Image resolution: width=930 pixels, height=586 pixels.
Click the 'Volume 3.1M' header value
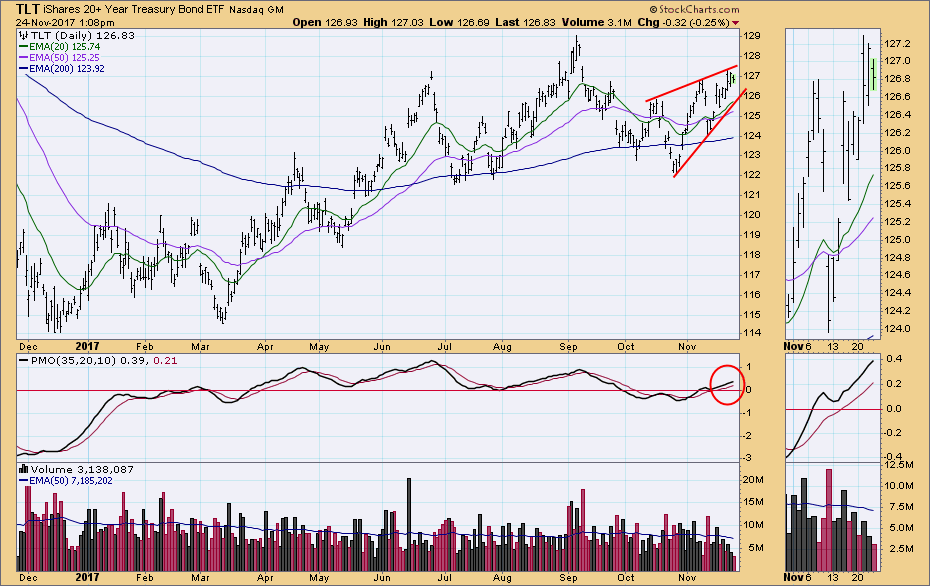click(x=596, y=23)
